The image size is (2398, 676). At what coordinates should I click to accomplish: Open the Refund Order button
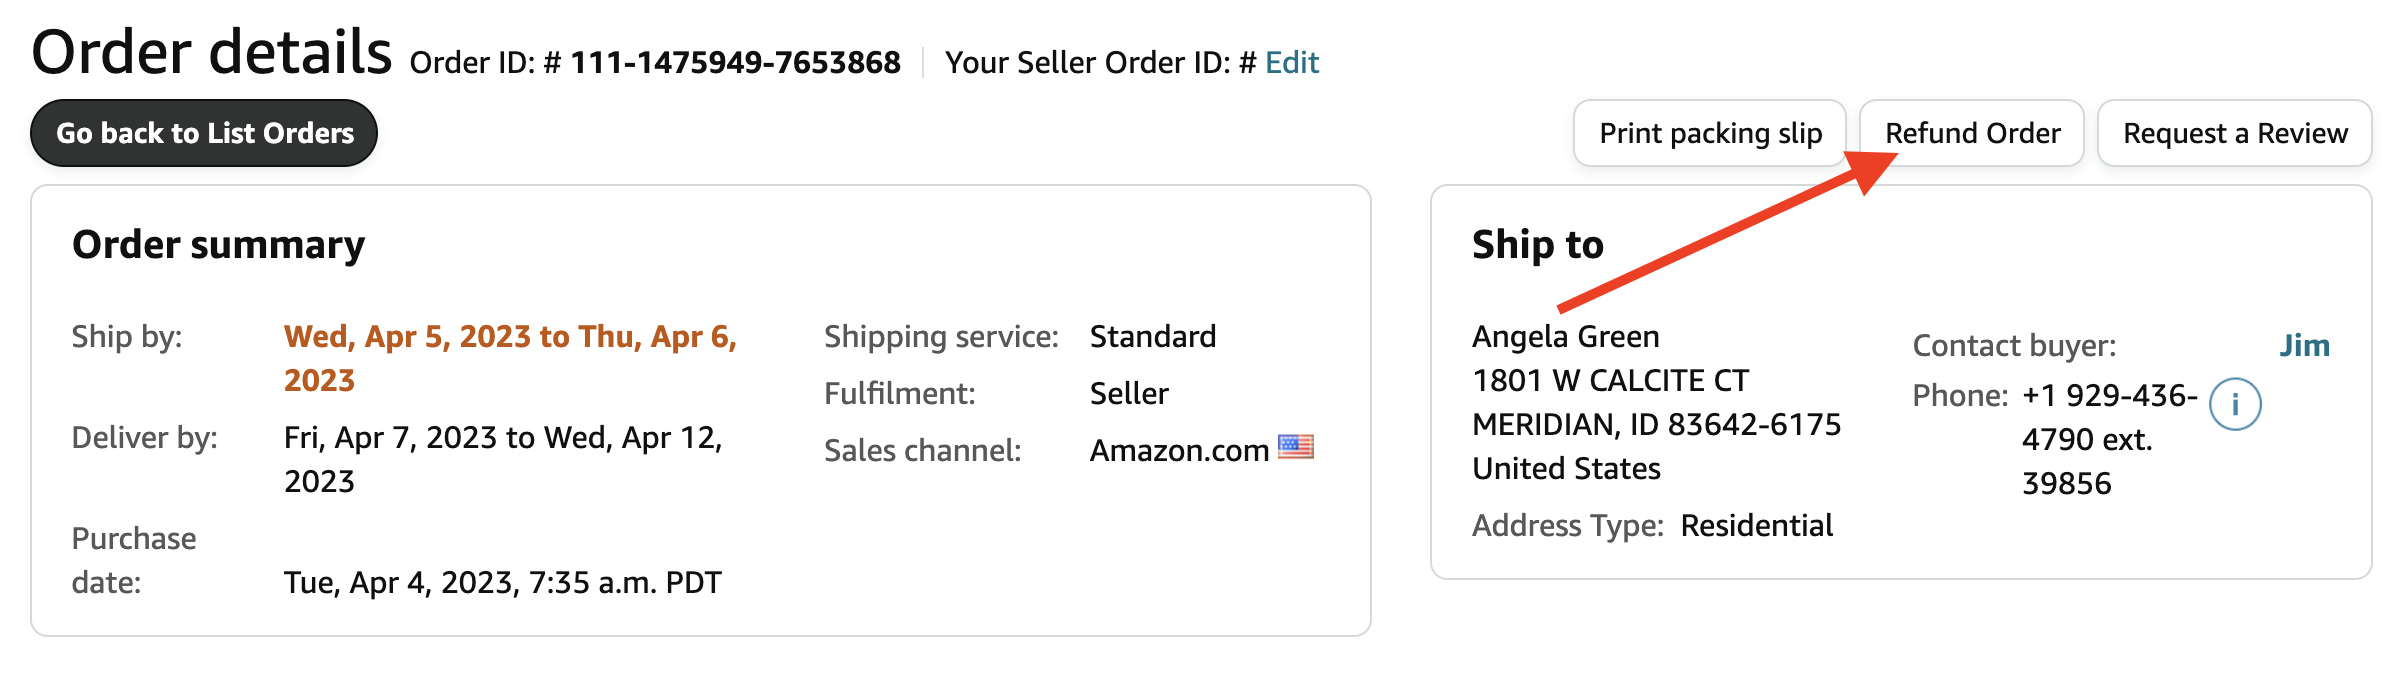(1972, 133)
